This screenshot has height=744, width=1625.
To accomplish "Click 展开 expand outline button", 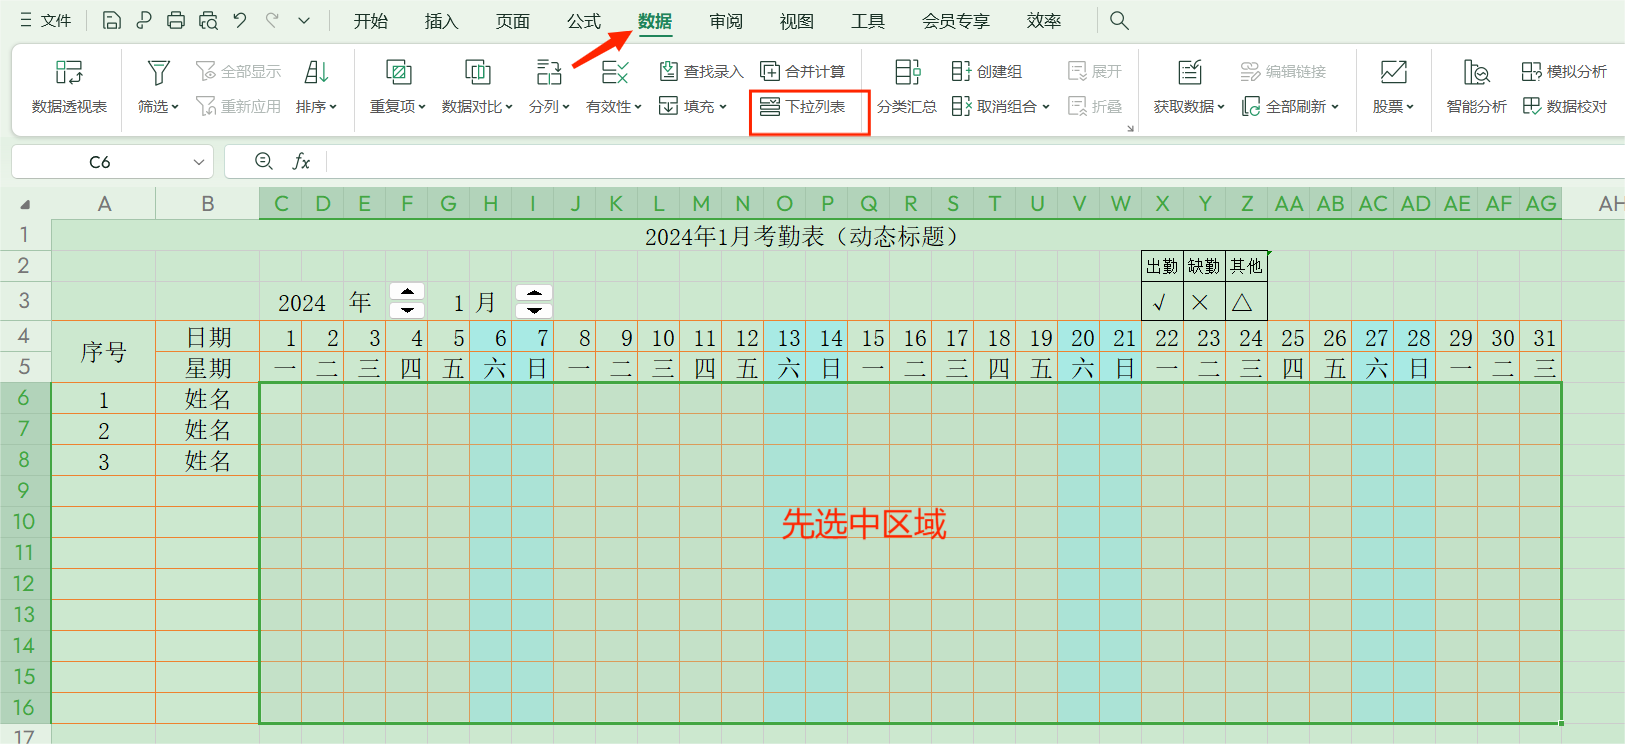I will click(1095, 71).
